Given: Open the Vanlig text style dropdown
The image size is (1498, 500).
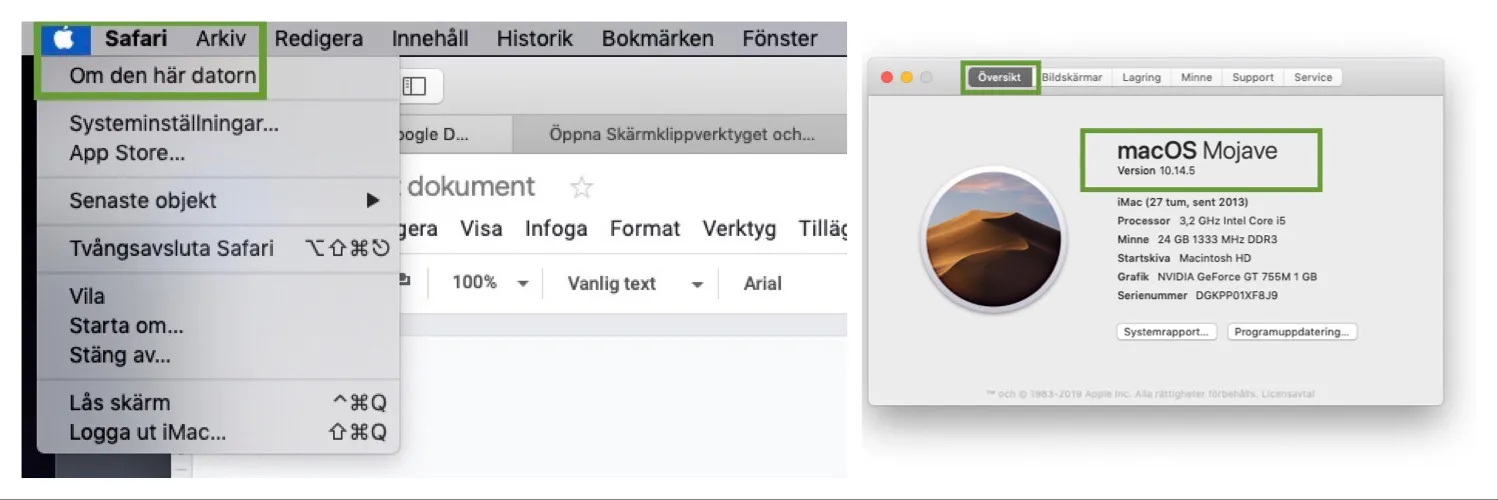Looking at the screenshot, I should coord(634,284).
